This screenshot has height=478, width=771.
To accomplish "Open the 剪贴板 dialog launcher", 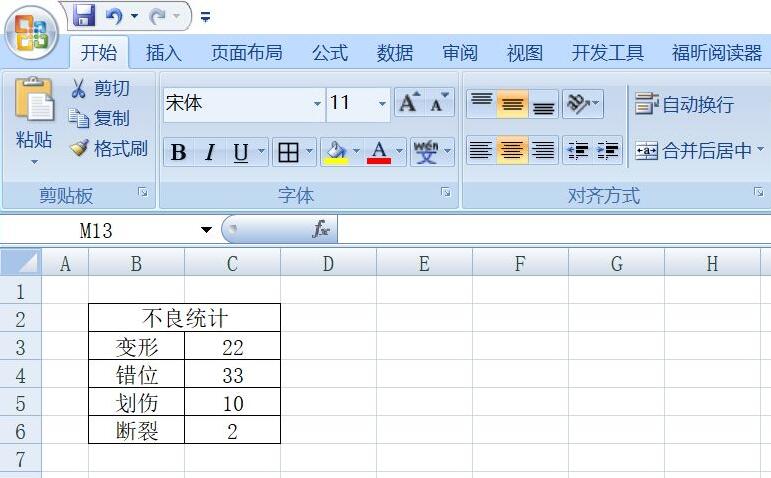I will click(x=143, y=192).
